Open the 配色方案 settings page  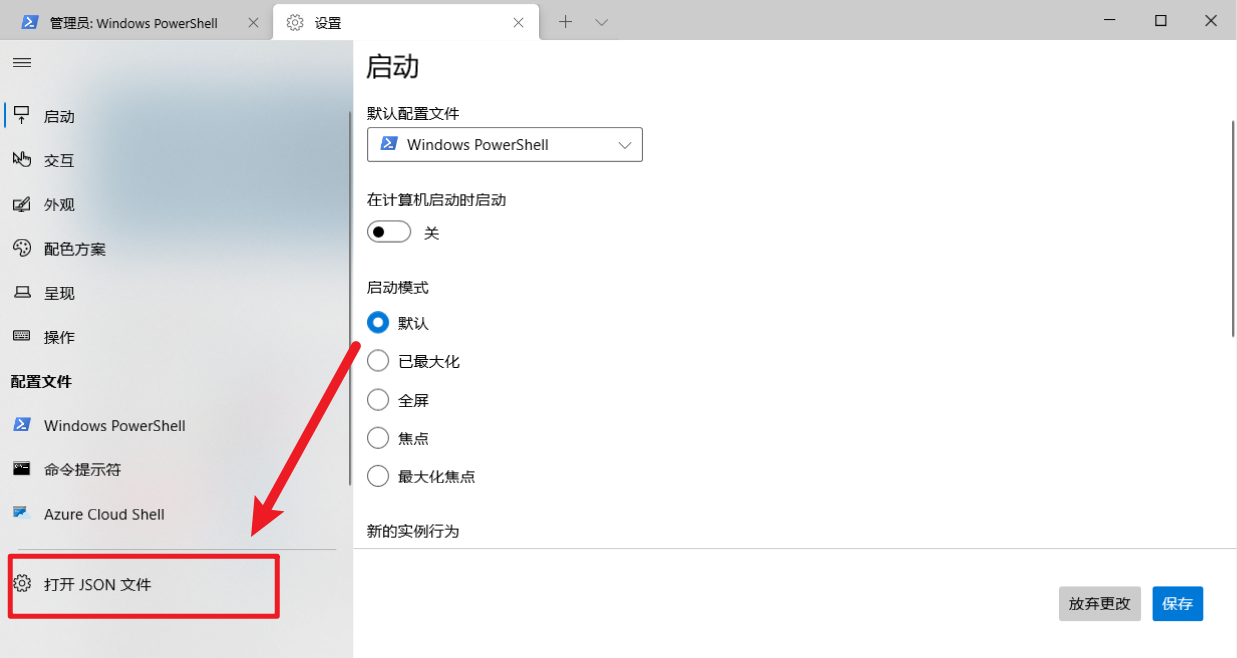175,248
